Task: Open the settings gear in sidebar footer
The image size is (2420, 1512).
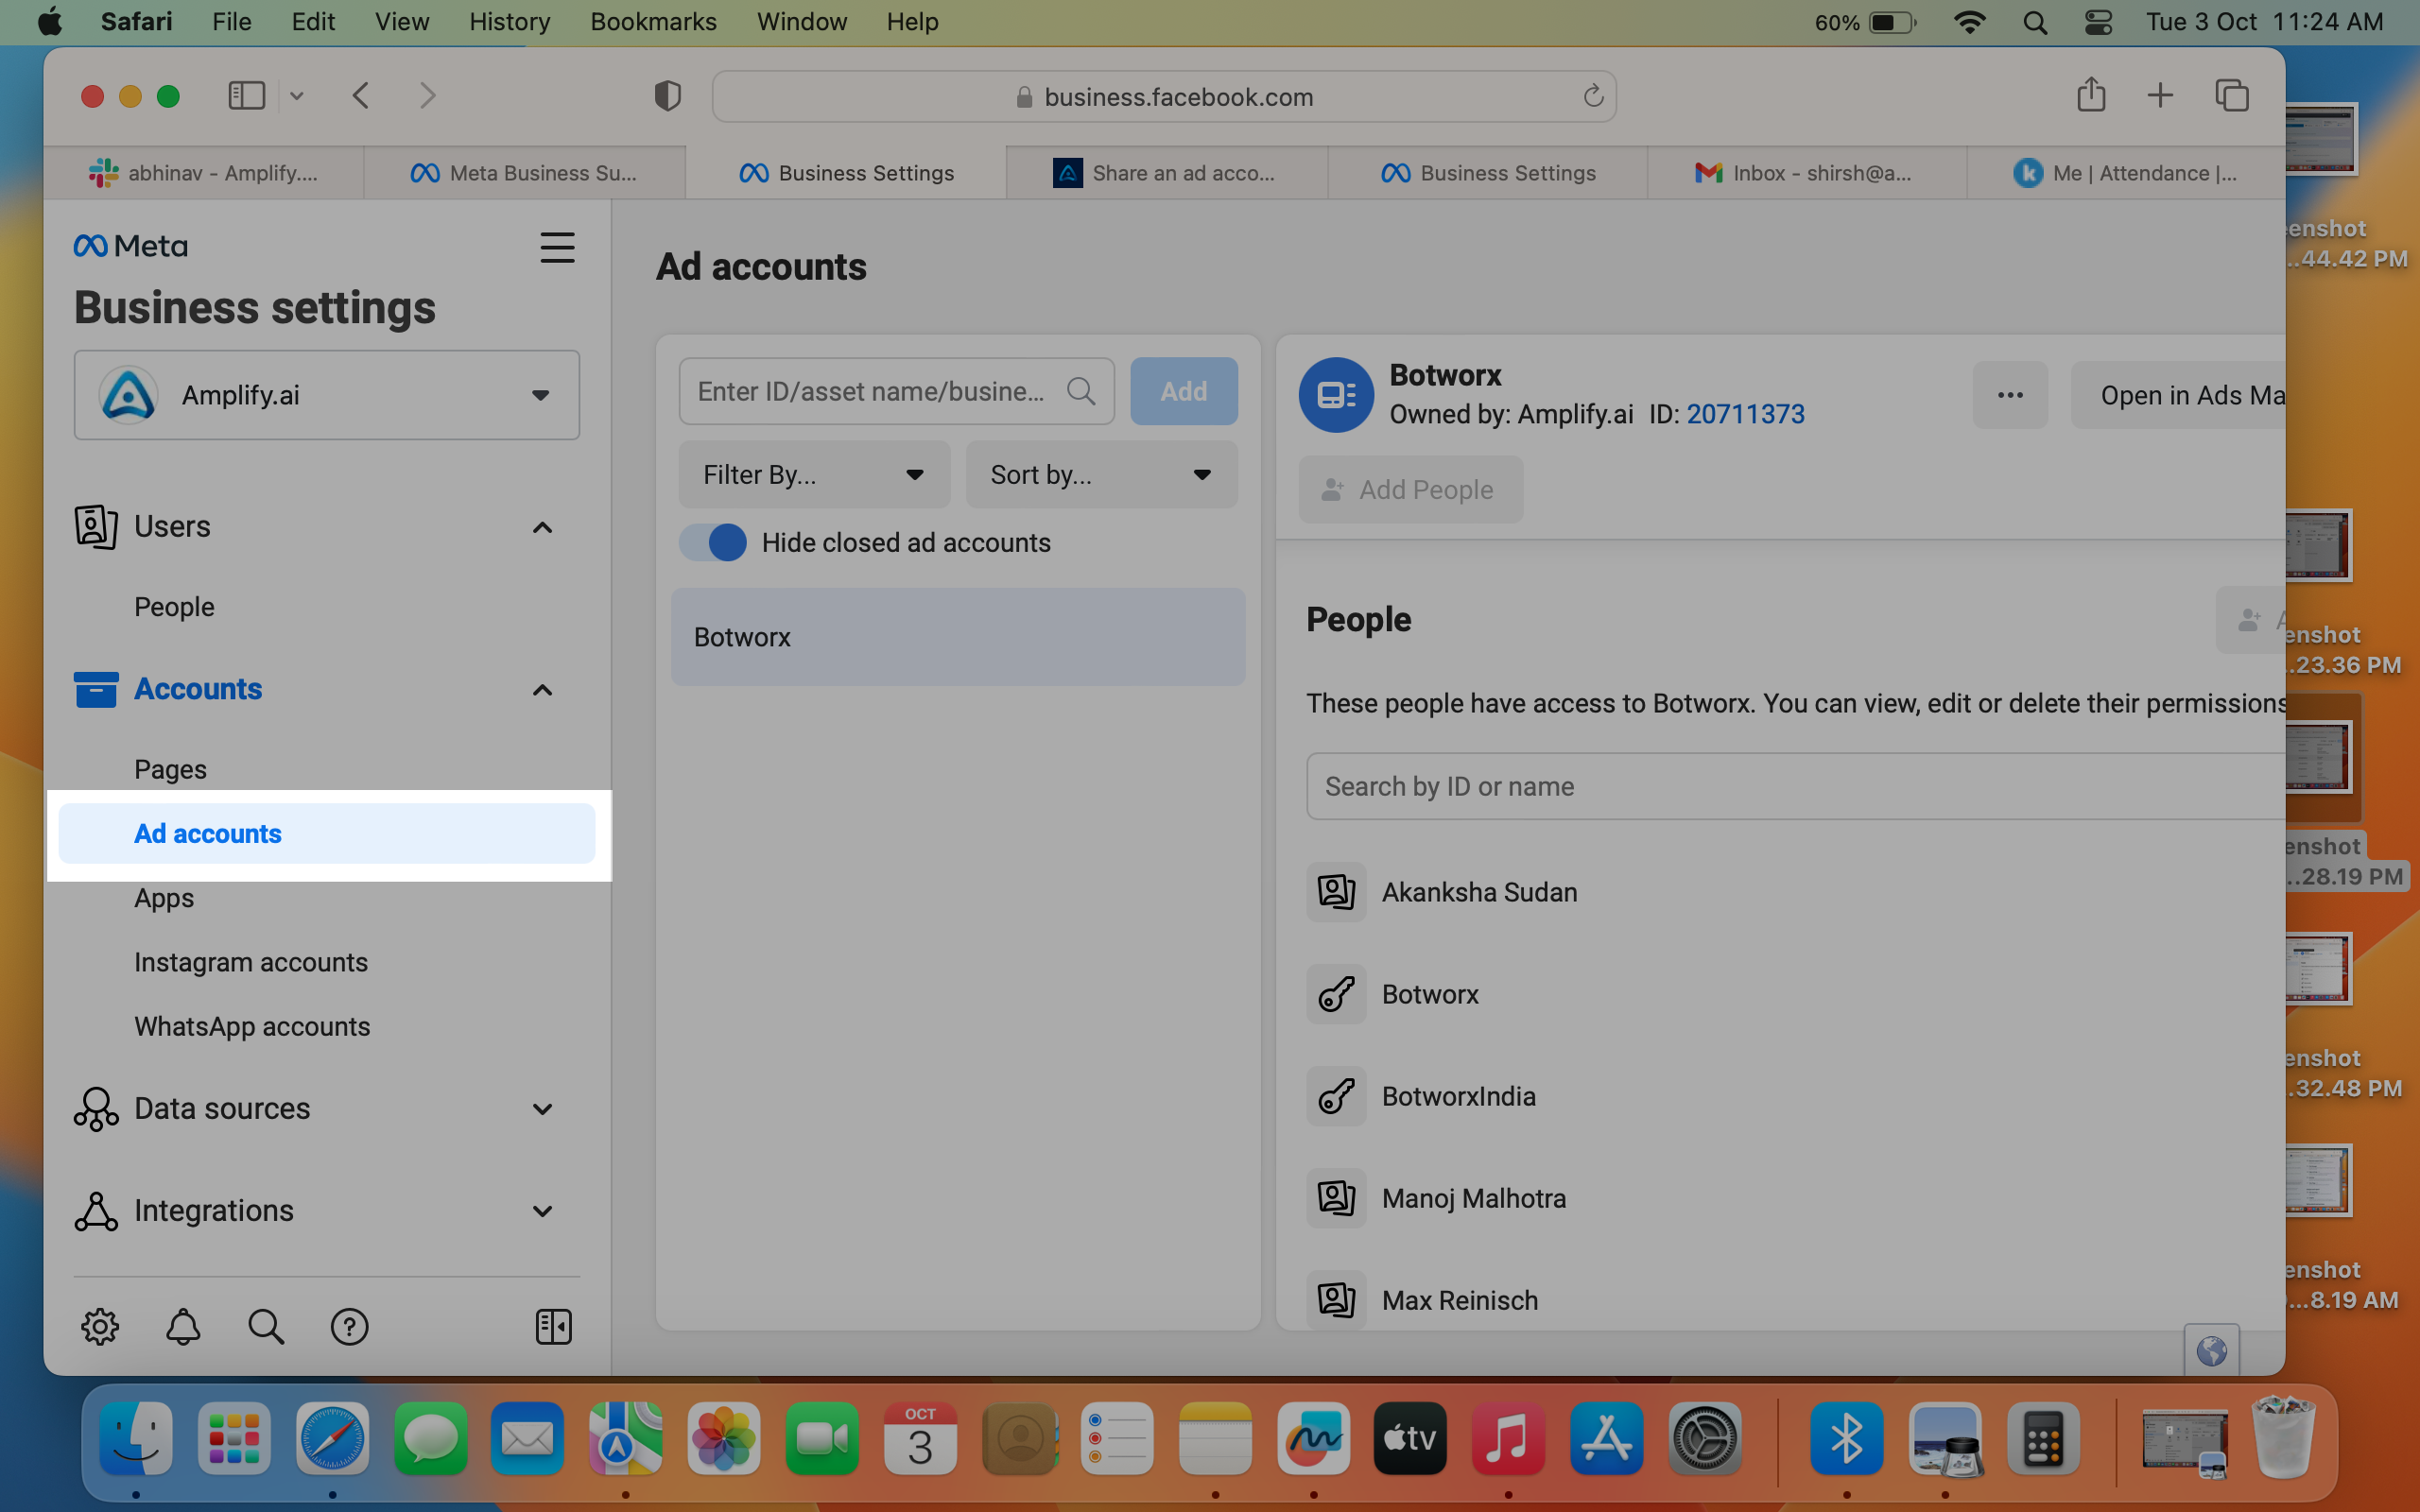Action: click(x=100, y=1327)
